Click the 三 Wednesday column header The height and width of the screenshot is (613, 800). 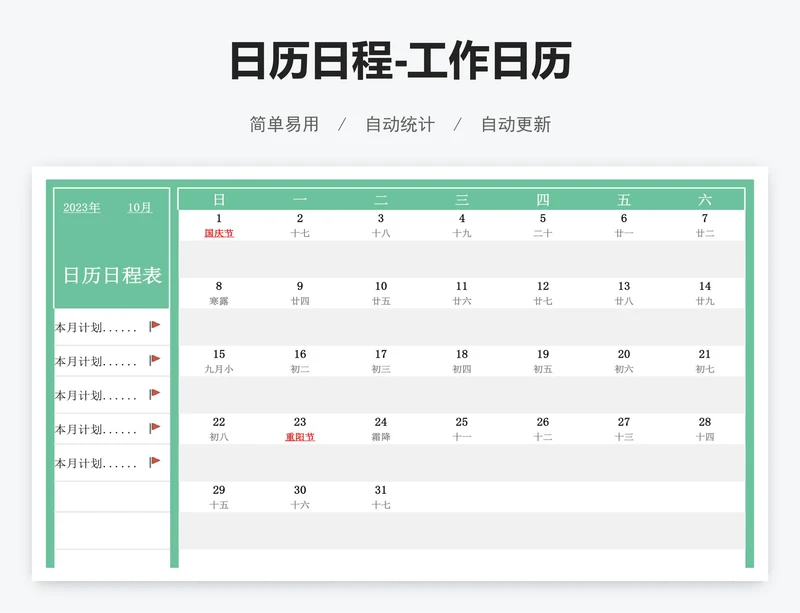tap(462, 200)
